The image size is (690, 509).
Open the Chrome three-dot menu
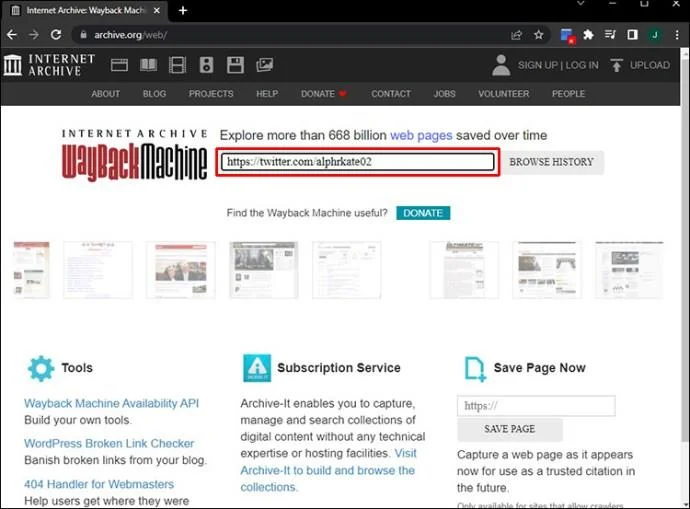point(677,35)
